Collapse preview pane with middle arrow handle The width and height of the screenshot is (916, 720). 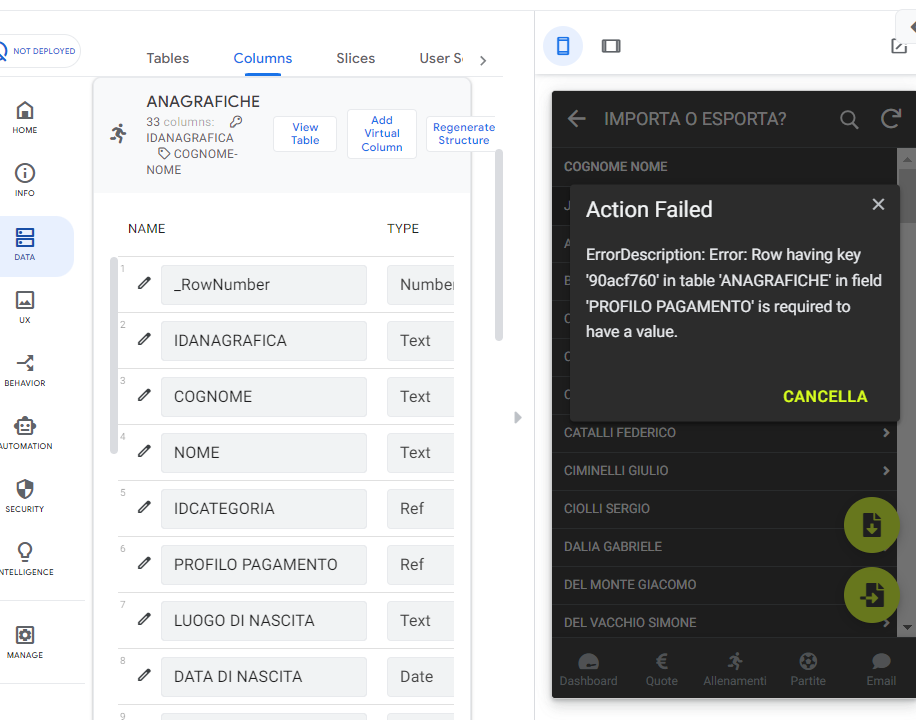click(518, 417)
